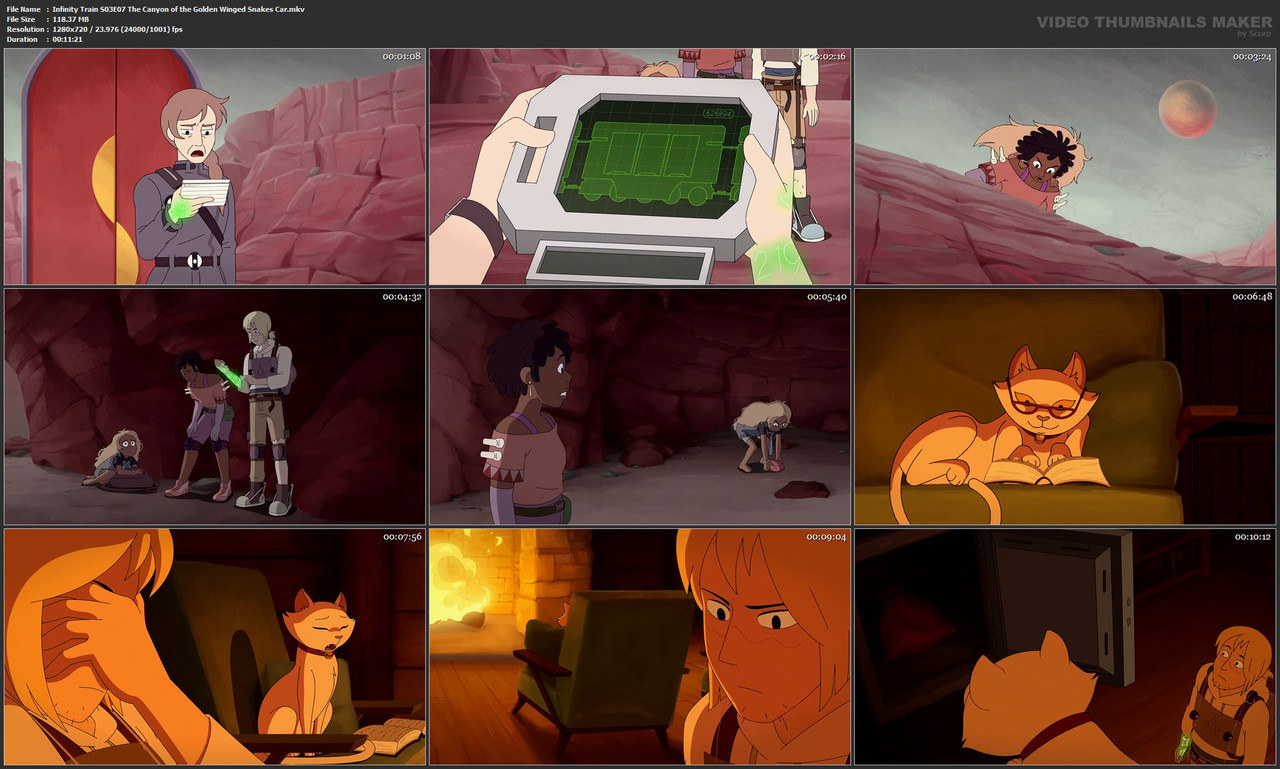Open the cat reading book thumbnail at 00:06:48
The width and height of the screenshot is (1280, 769).
click(x=1063, y=405)
